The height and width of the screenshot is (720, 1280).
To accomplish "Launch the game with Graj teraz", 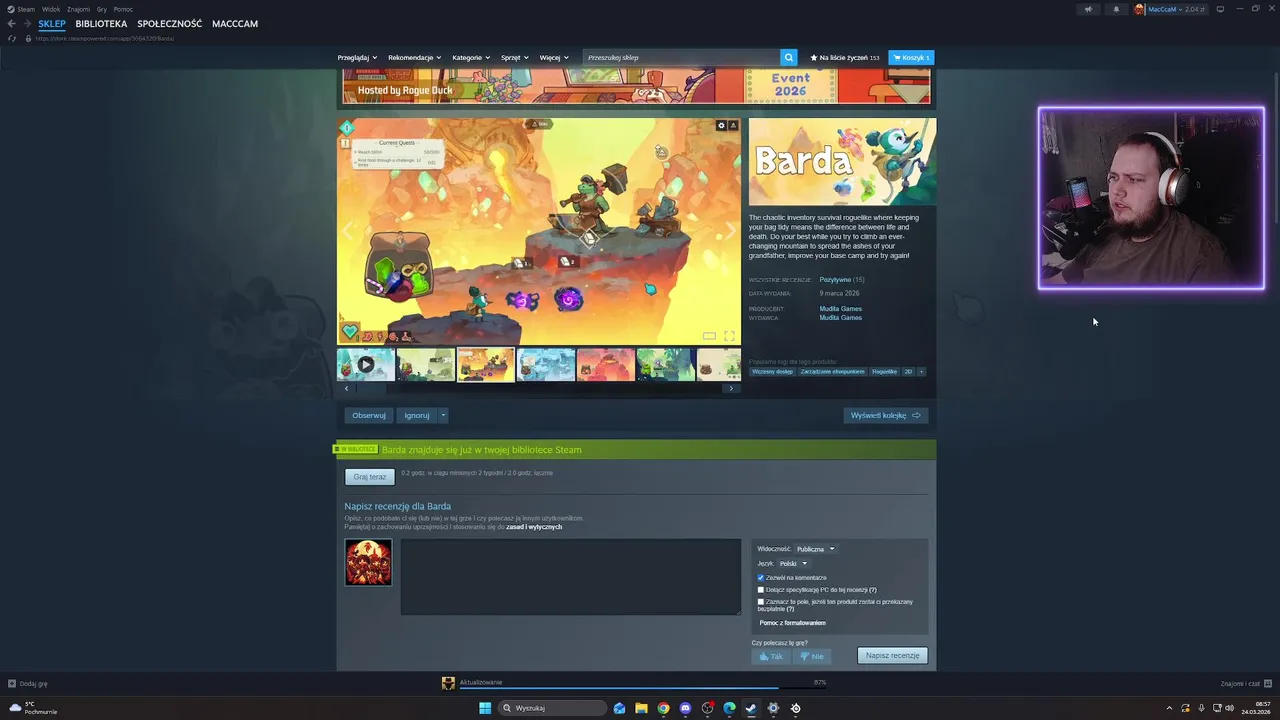I will pyautogui.click(x=370, y=477).
